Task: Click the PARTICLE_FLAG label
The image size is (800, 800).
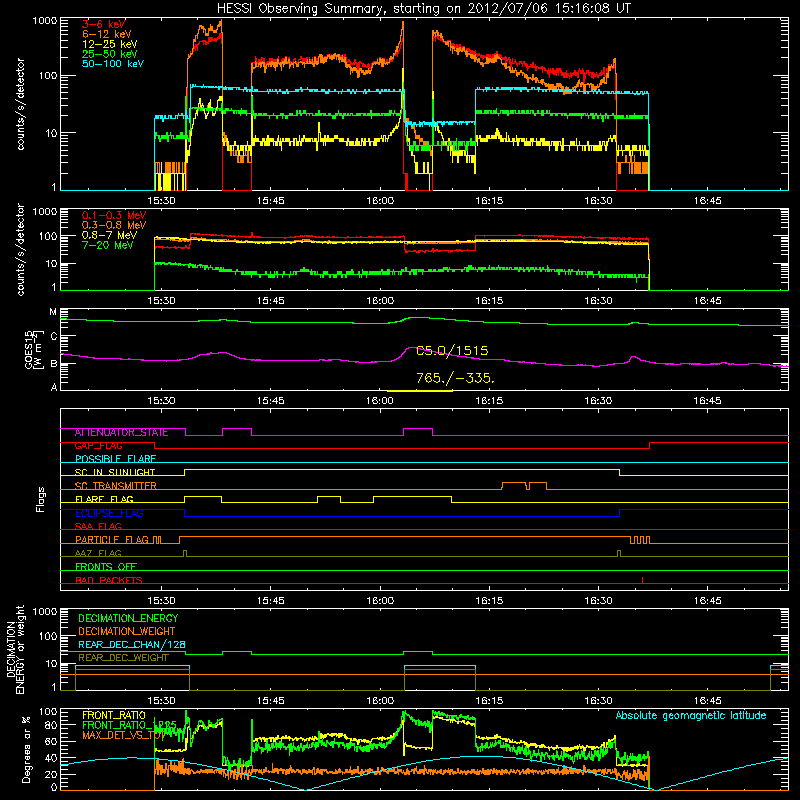Action: click(112, 540)
